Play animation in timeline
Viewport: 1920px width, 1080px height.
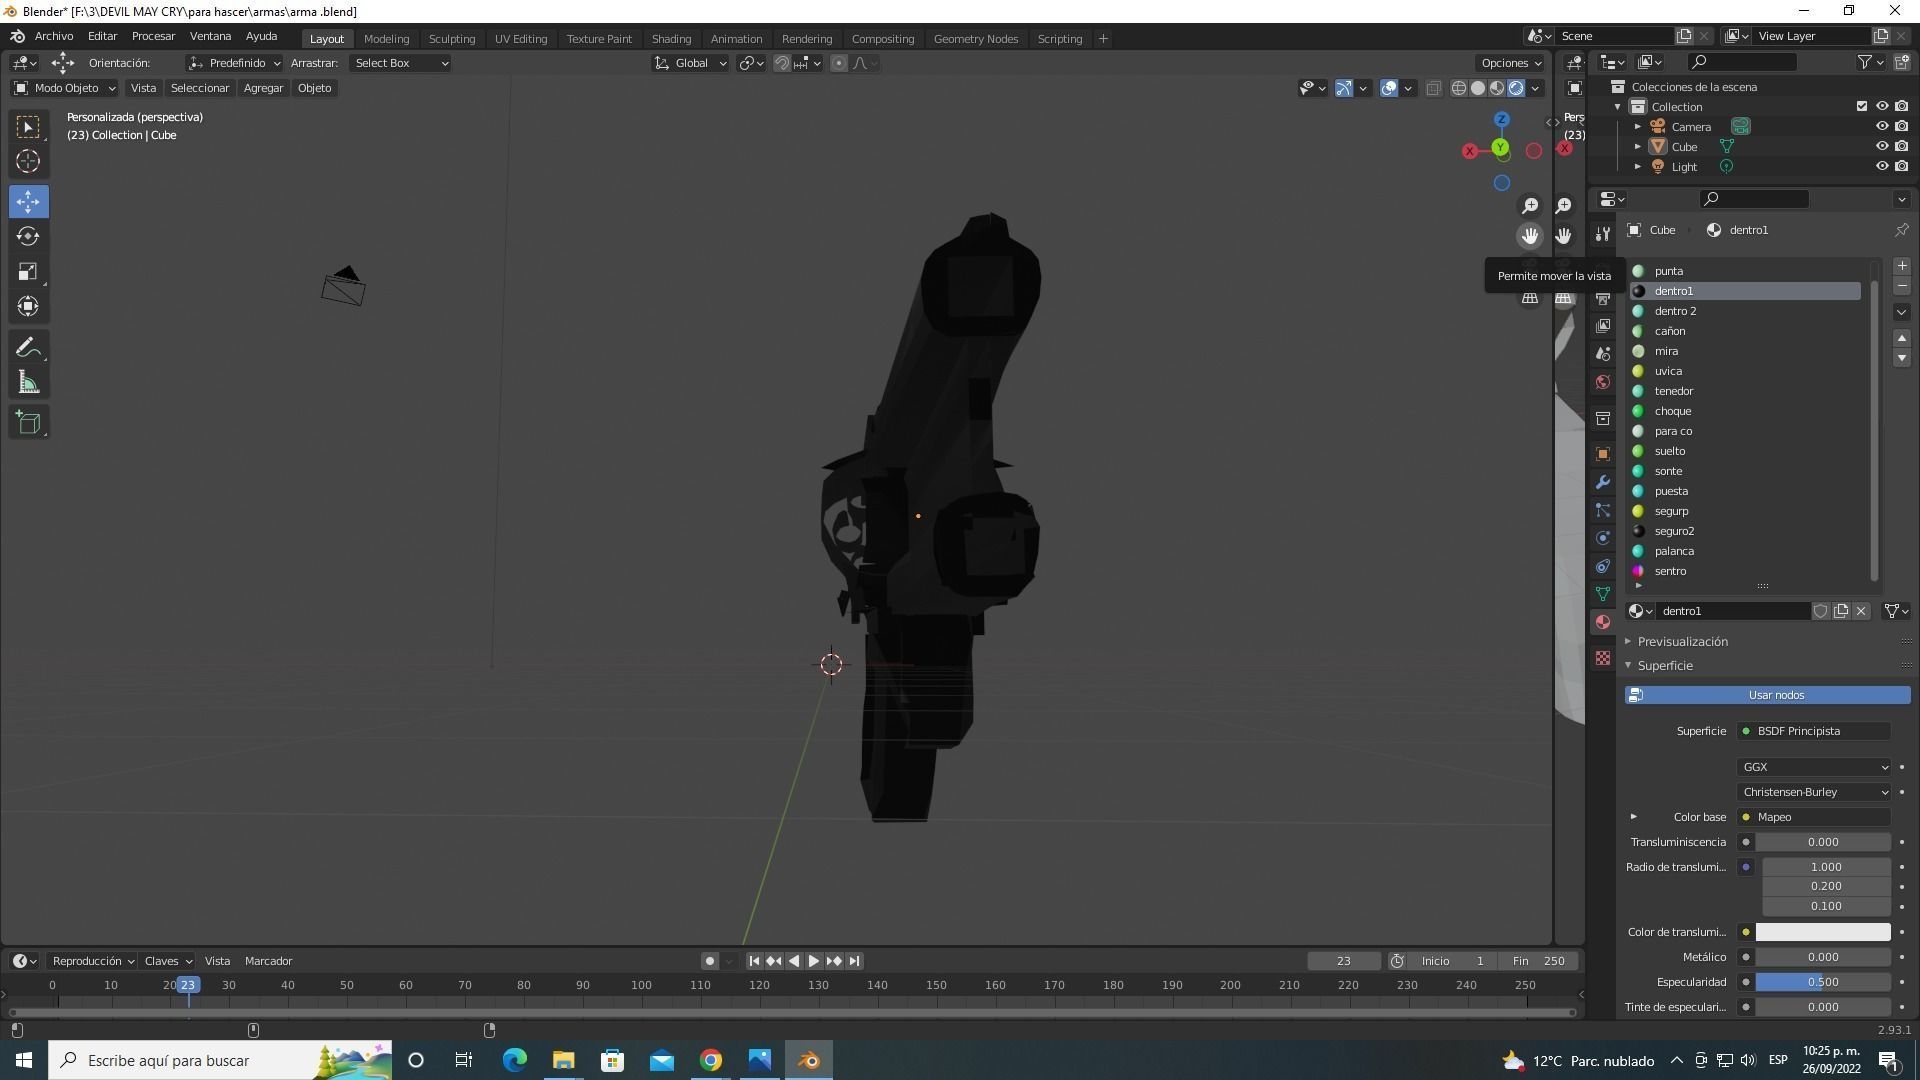coord(814,961)
